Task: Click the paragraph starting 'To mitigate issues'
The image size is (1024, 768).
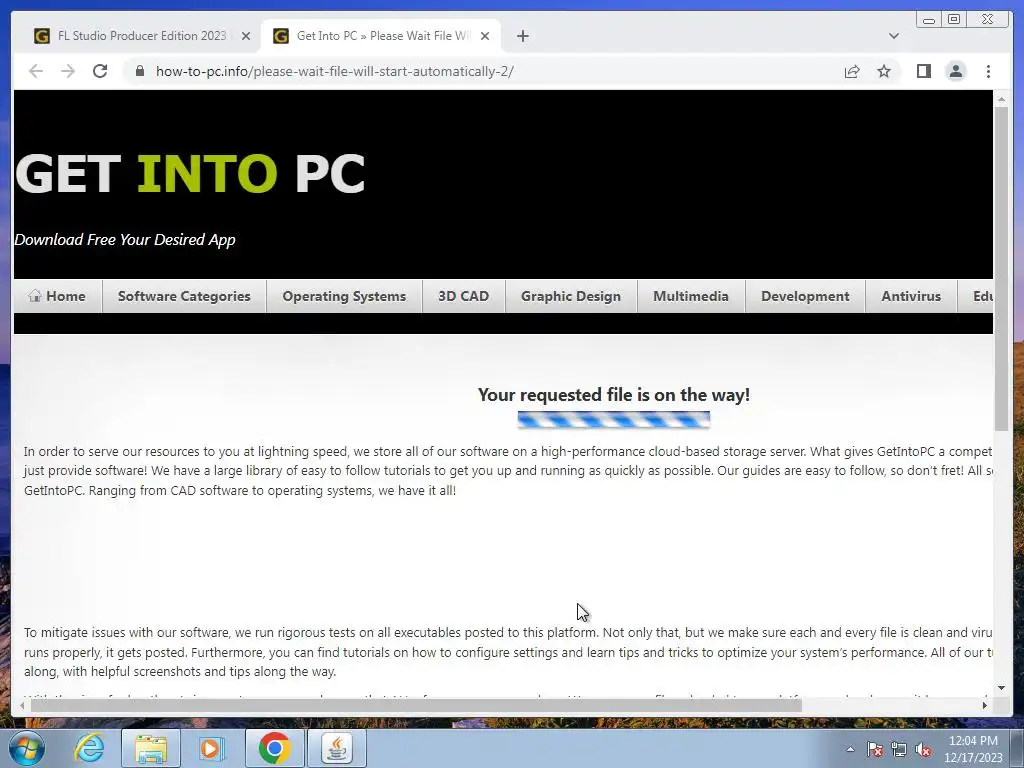Action: (x=508, y=652)
